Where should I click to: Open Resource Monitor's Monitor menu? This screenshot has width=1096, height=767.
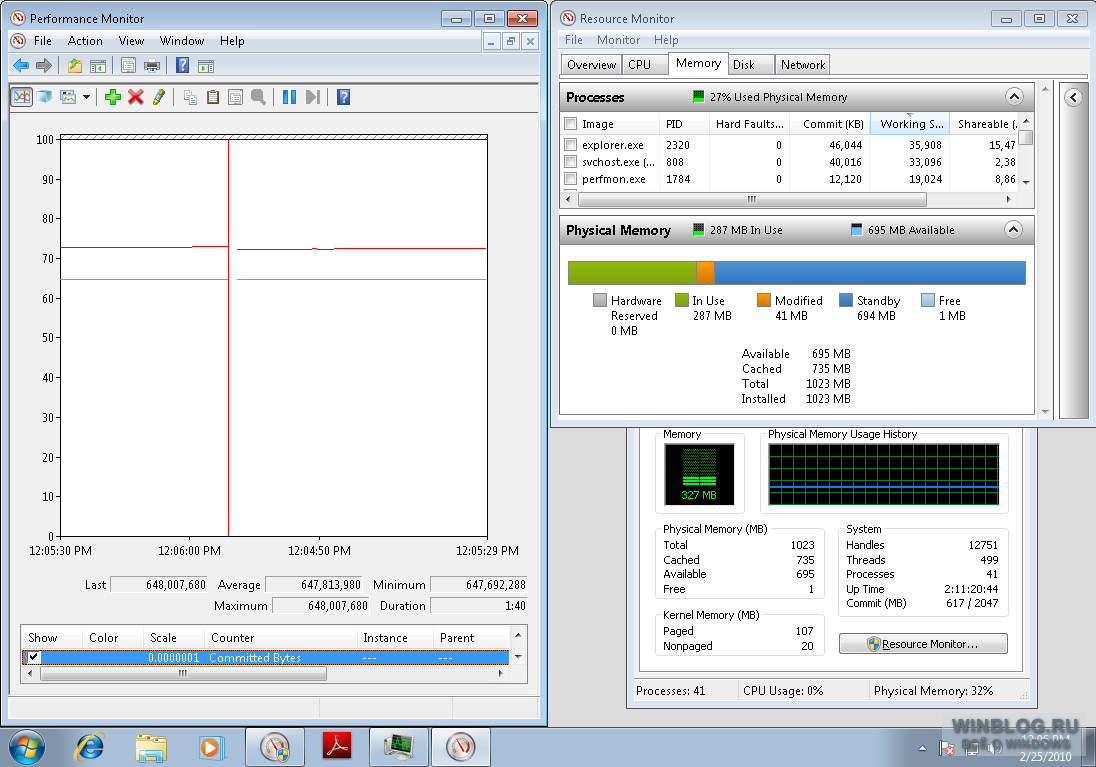tap(618, 40)
